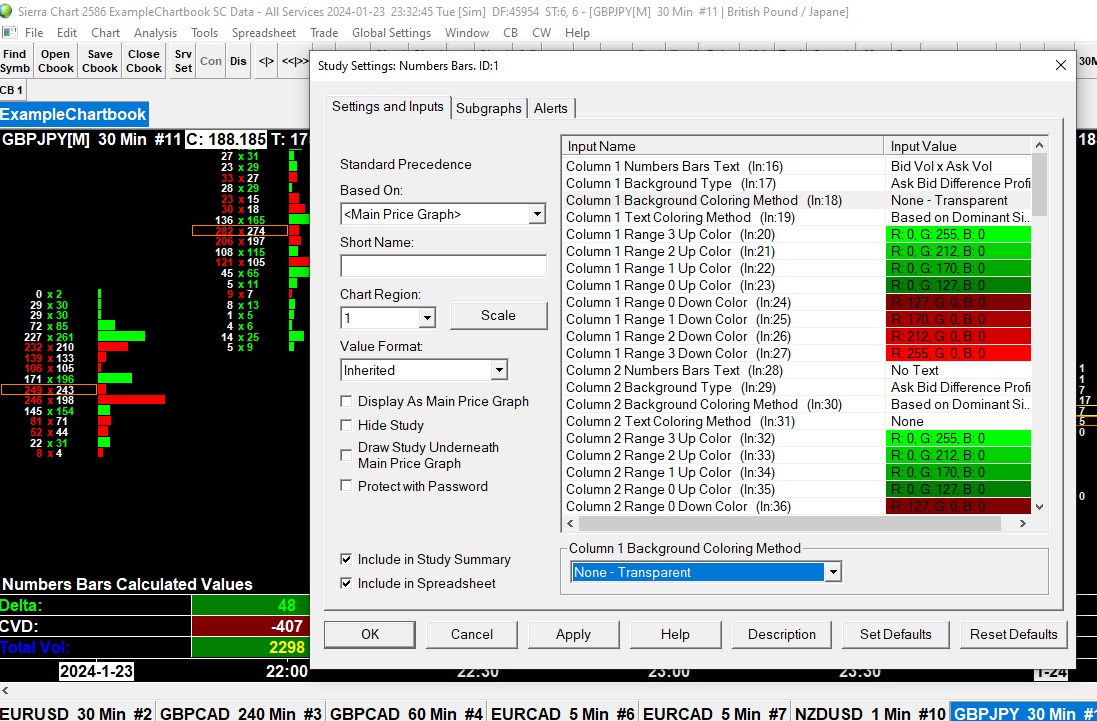Click the Cancel button

(x=472, y=634)
